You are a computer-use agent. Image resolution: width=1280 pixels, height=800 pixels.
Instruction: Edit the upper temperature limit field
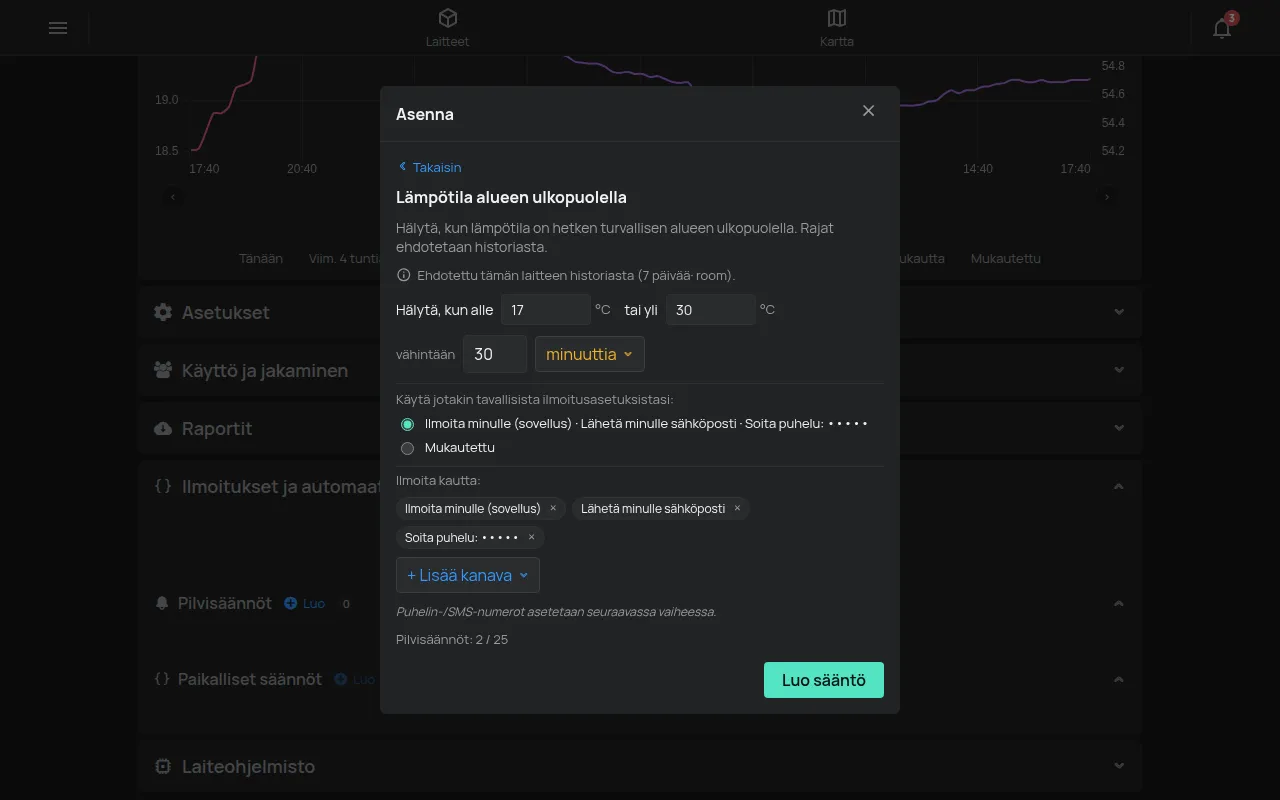711,310
